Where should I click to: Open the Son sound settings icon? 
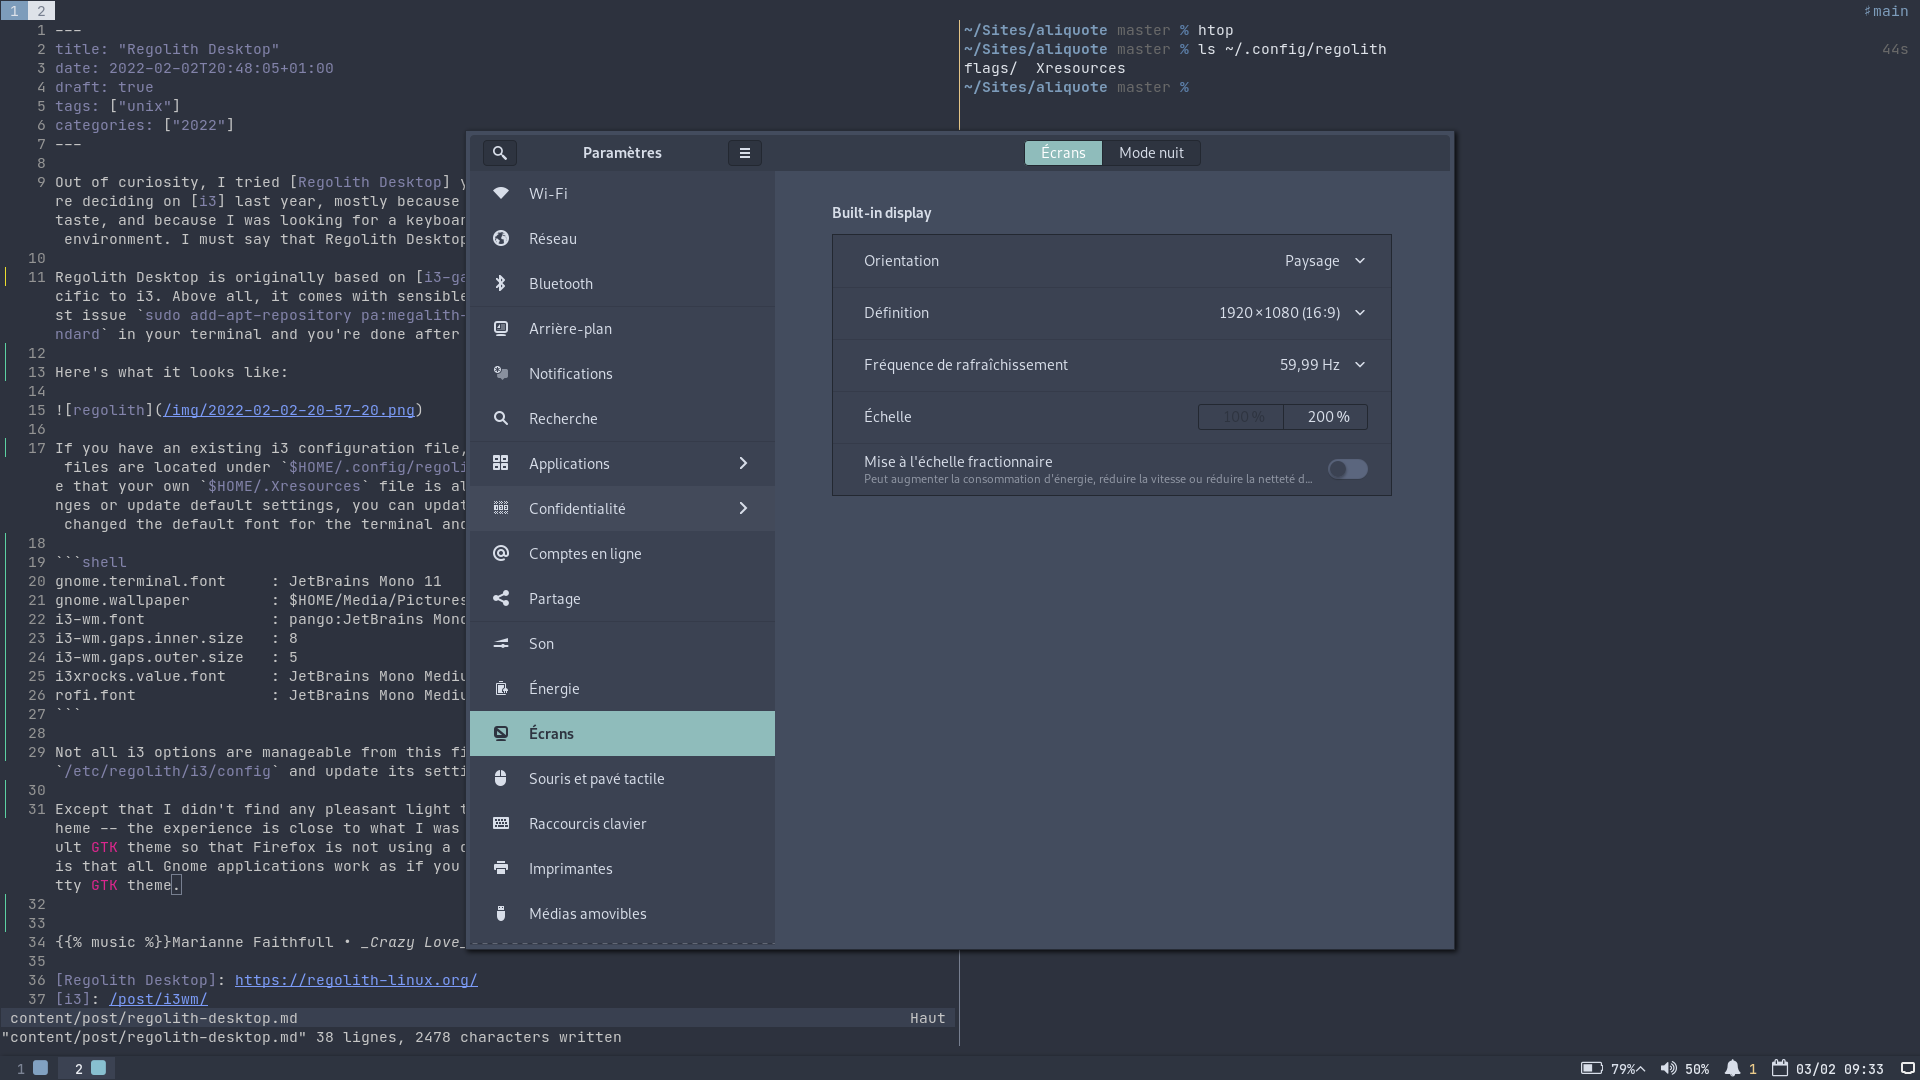pos(501,643)
